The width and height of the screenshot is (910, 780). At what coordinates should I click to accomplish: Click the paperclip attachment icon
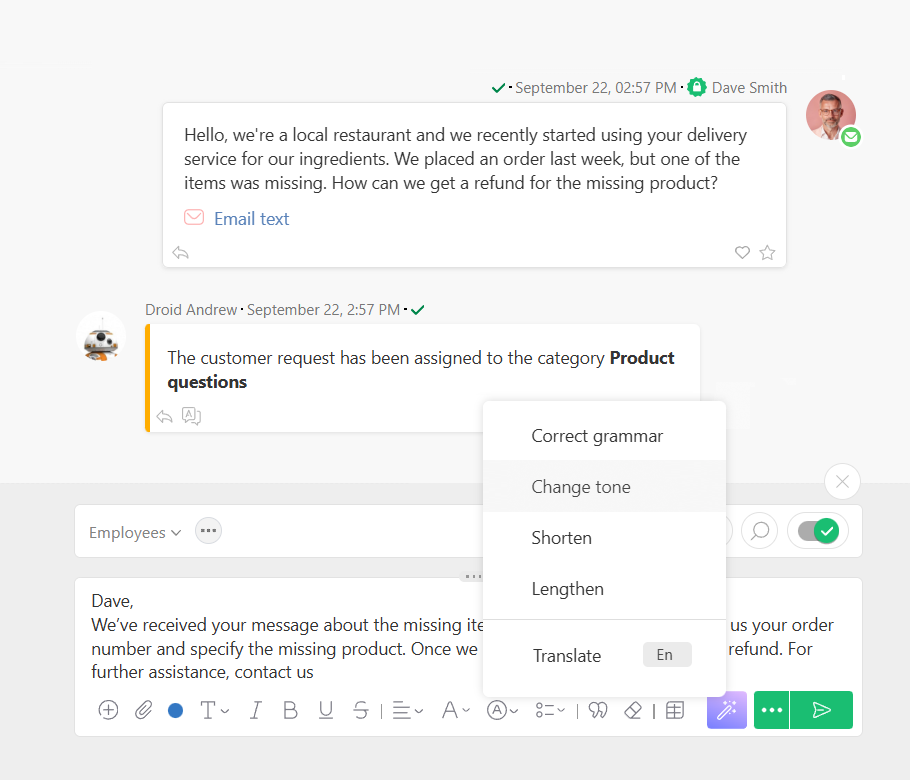coord(143,710)
